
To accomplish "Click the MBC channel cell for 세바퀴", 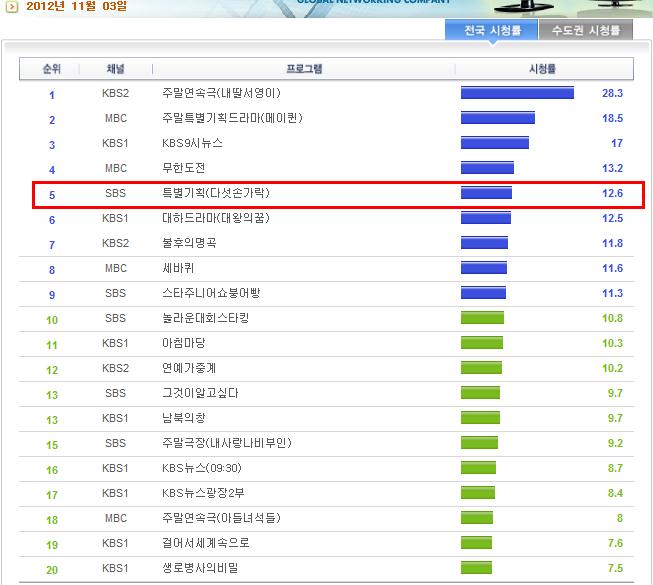I will 116,268.
